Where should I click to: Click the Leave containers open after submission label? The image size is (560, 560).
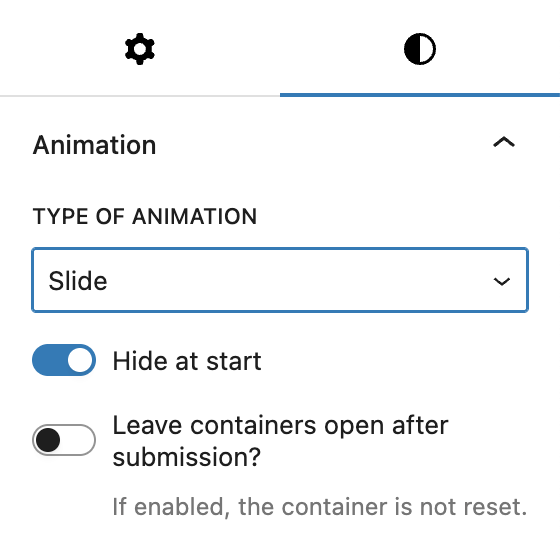tap(280, 441)
